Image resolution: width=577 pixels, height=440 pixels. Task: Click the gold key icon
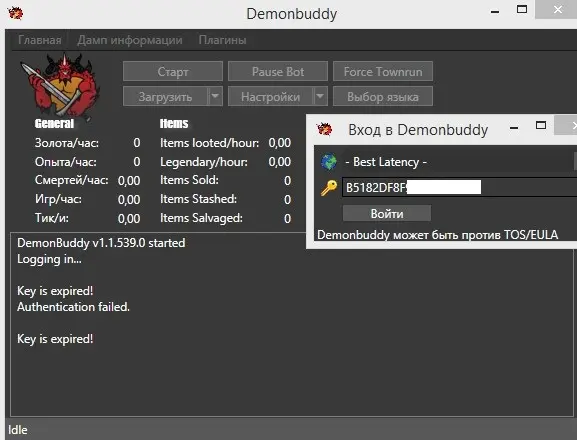click(329, 188)
